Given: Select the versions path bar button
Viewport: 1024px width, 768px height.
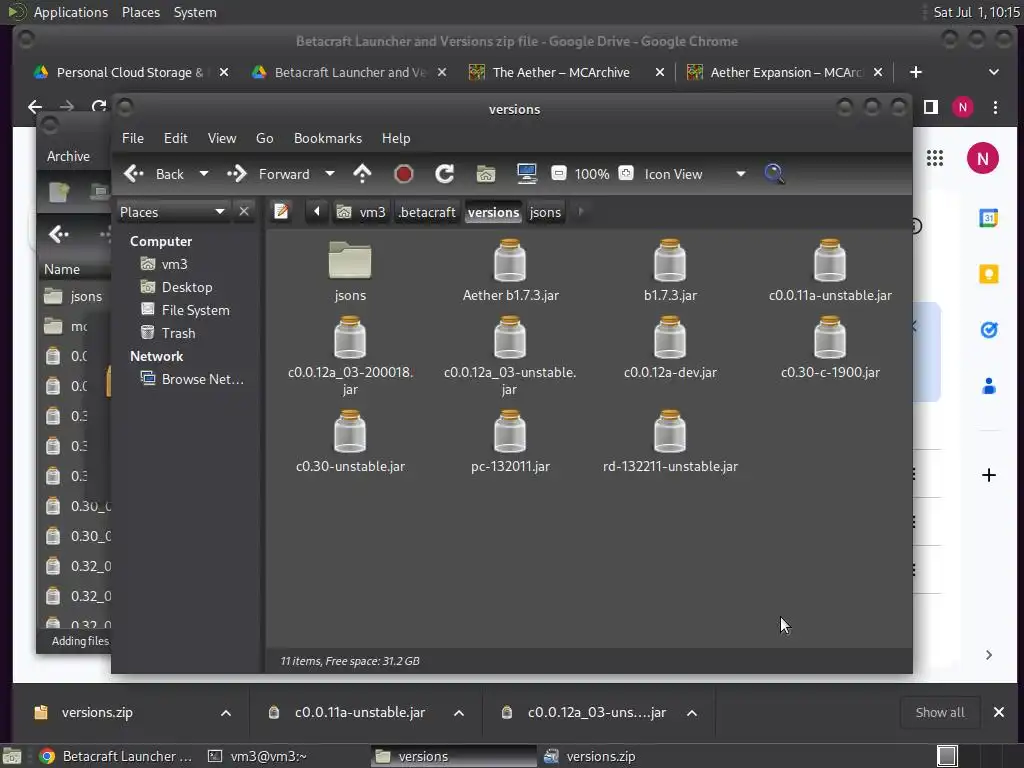Looking at the screenshot, I should click(x=493, y=212).
